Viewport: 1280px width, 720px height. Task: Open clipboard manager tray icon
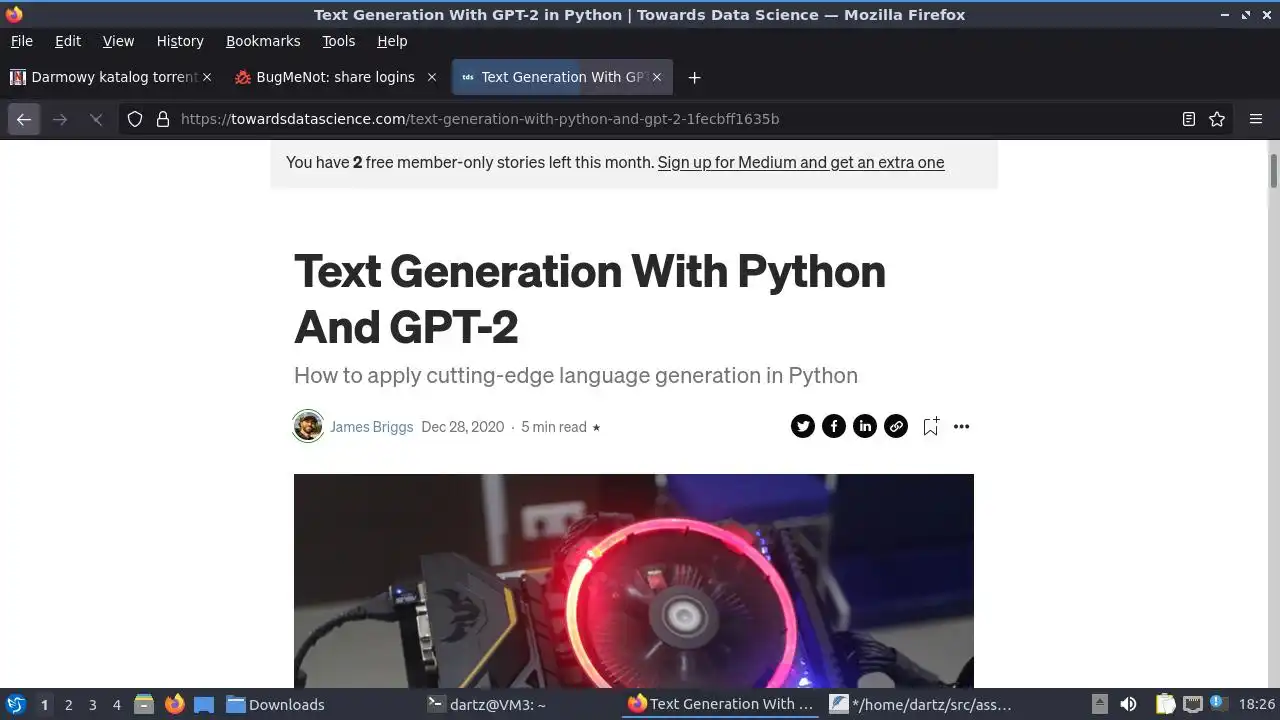point(1165,704)
